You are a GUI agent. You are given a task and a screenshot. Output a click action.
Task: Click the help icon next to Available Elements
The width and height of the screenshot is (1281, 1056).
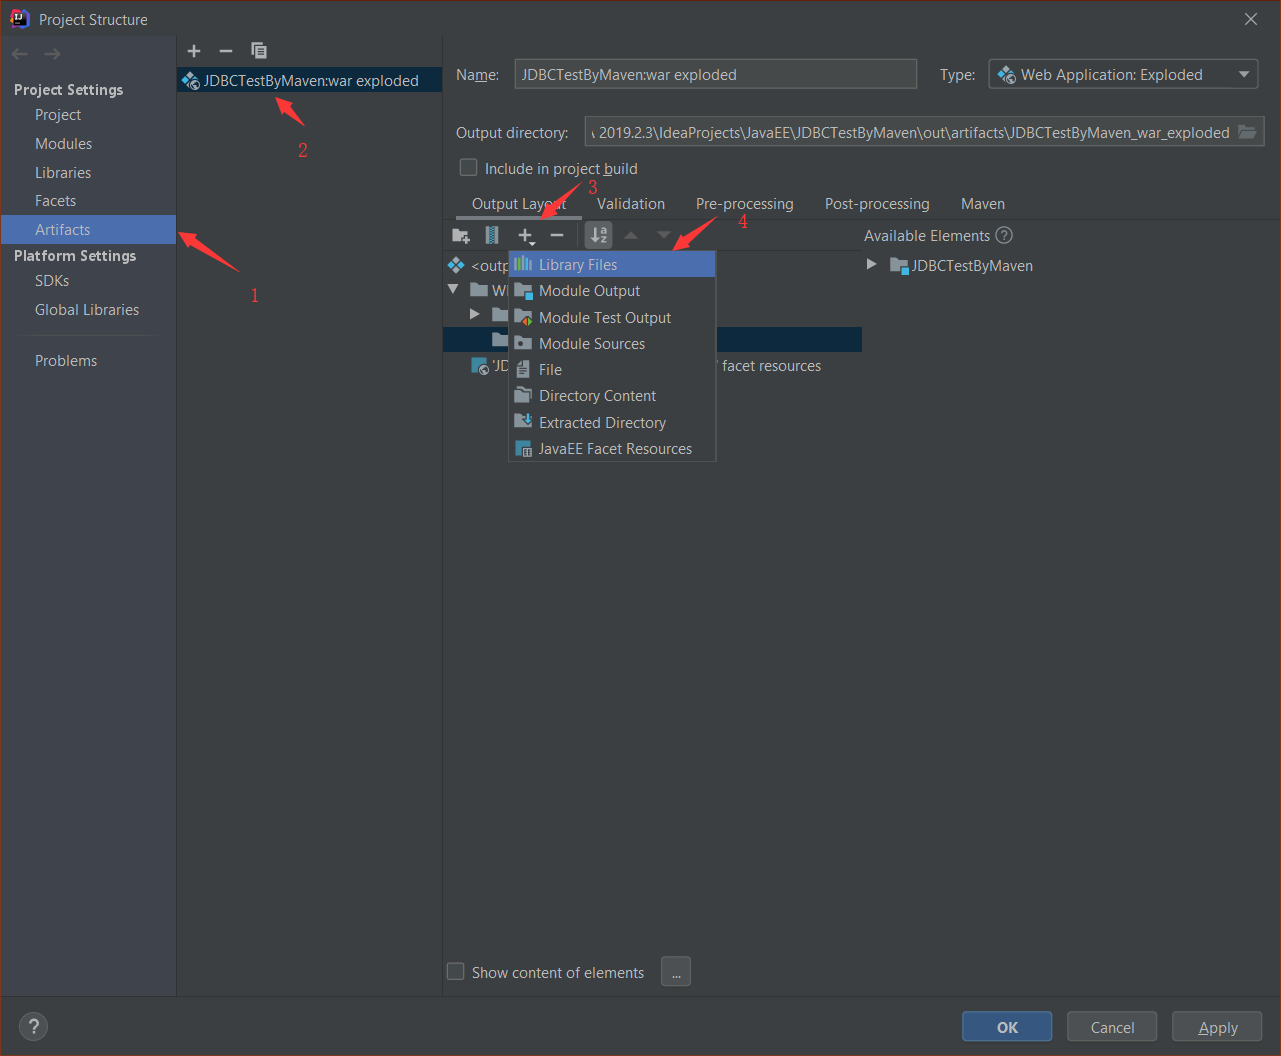tap(1005, 235)
